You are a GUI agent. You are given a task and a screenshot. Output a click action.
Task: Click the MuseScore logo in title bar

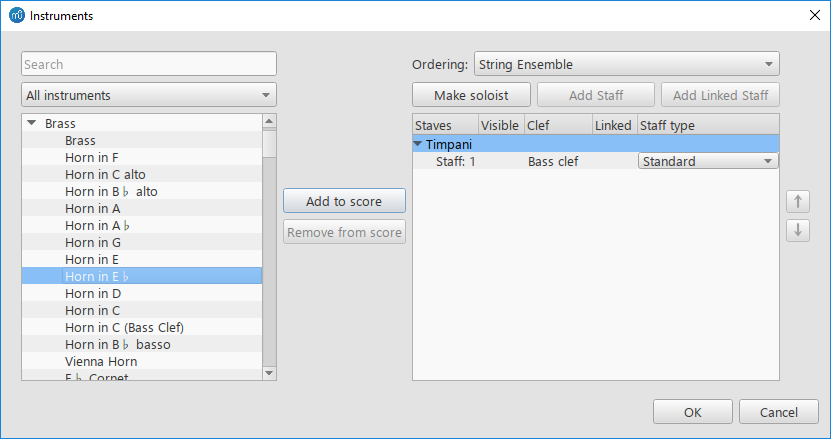(x=16, y=16)
